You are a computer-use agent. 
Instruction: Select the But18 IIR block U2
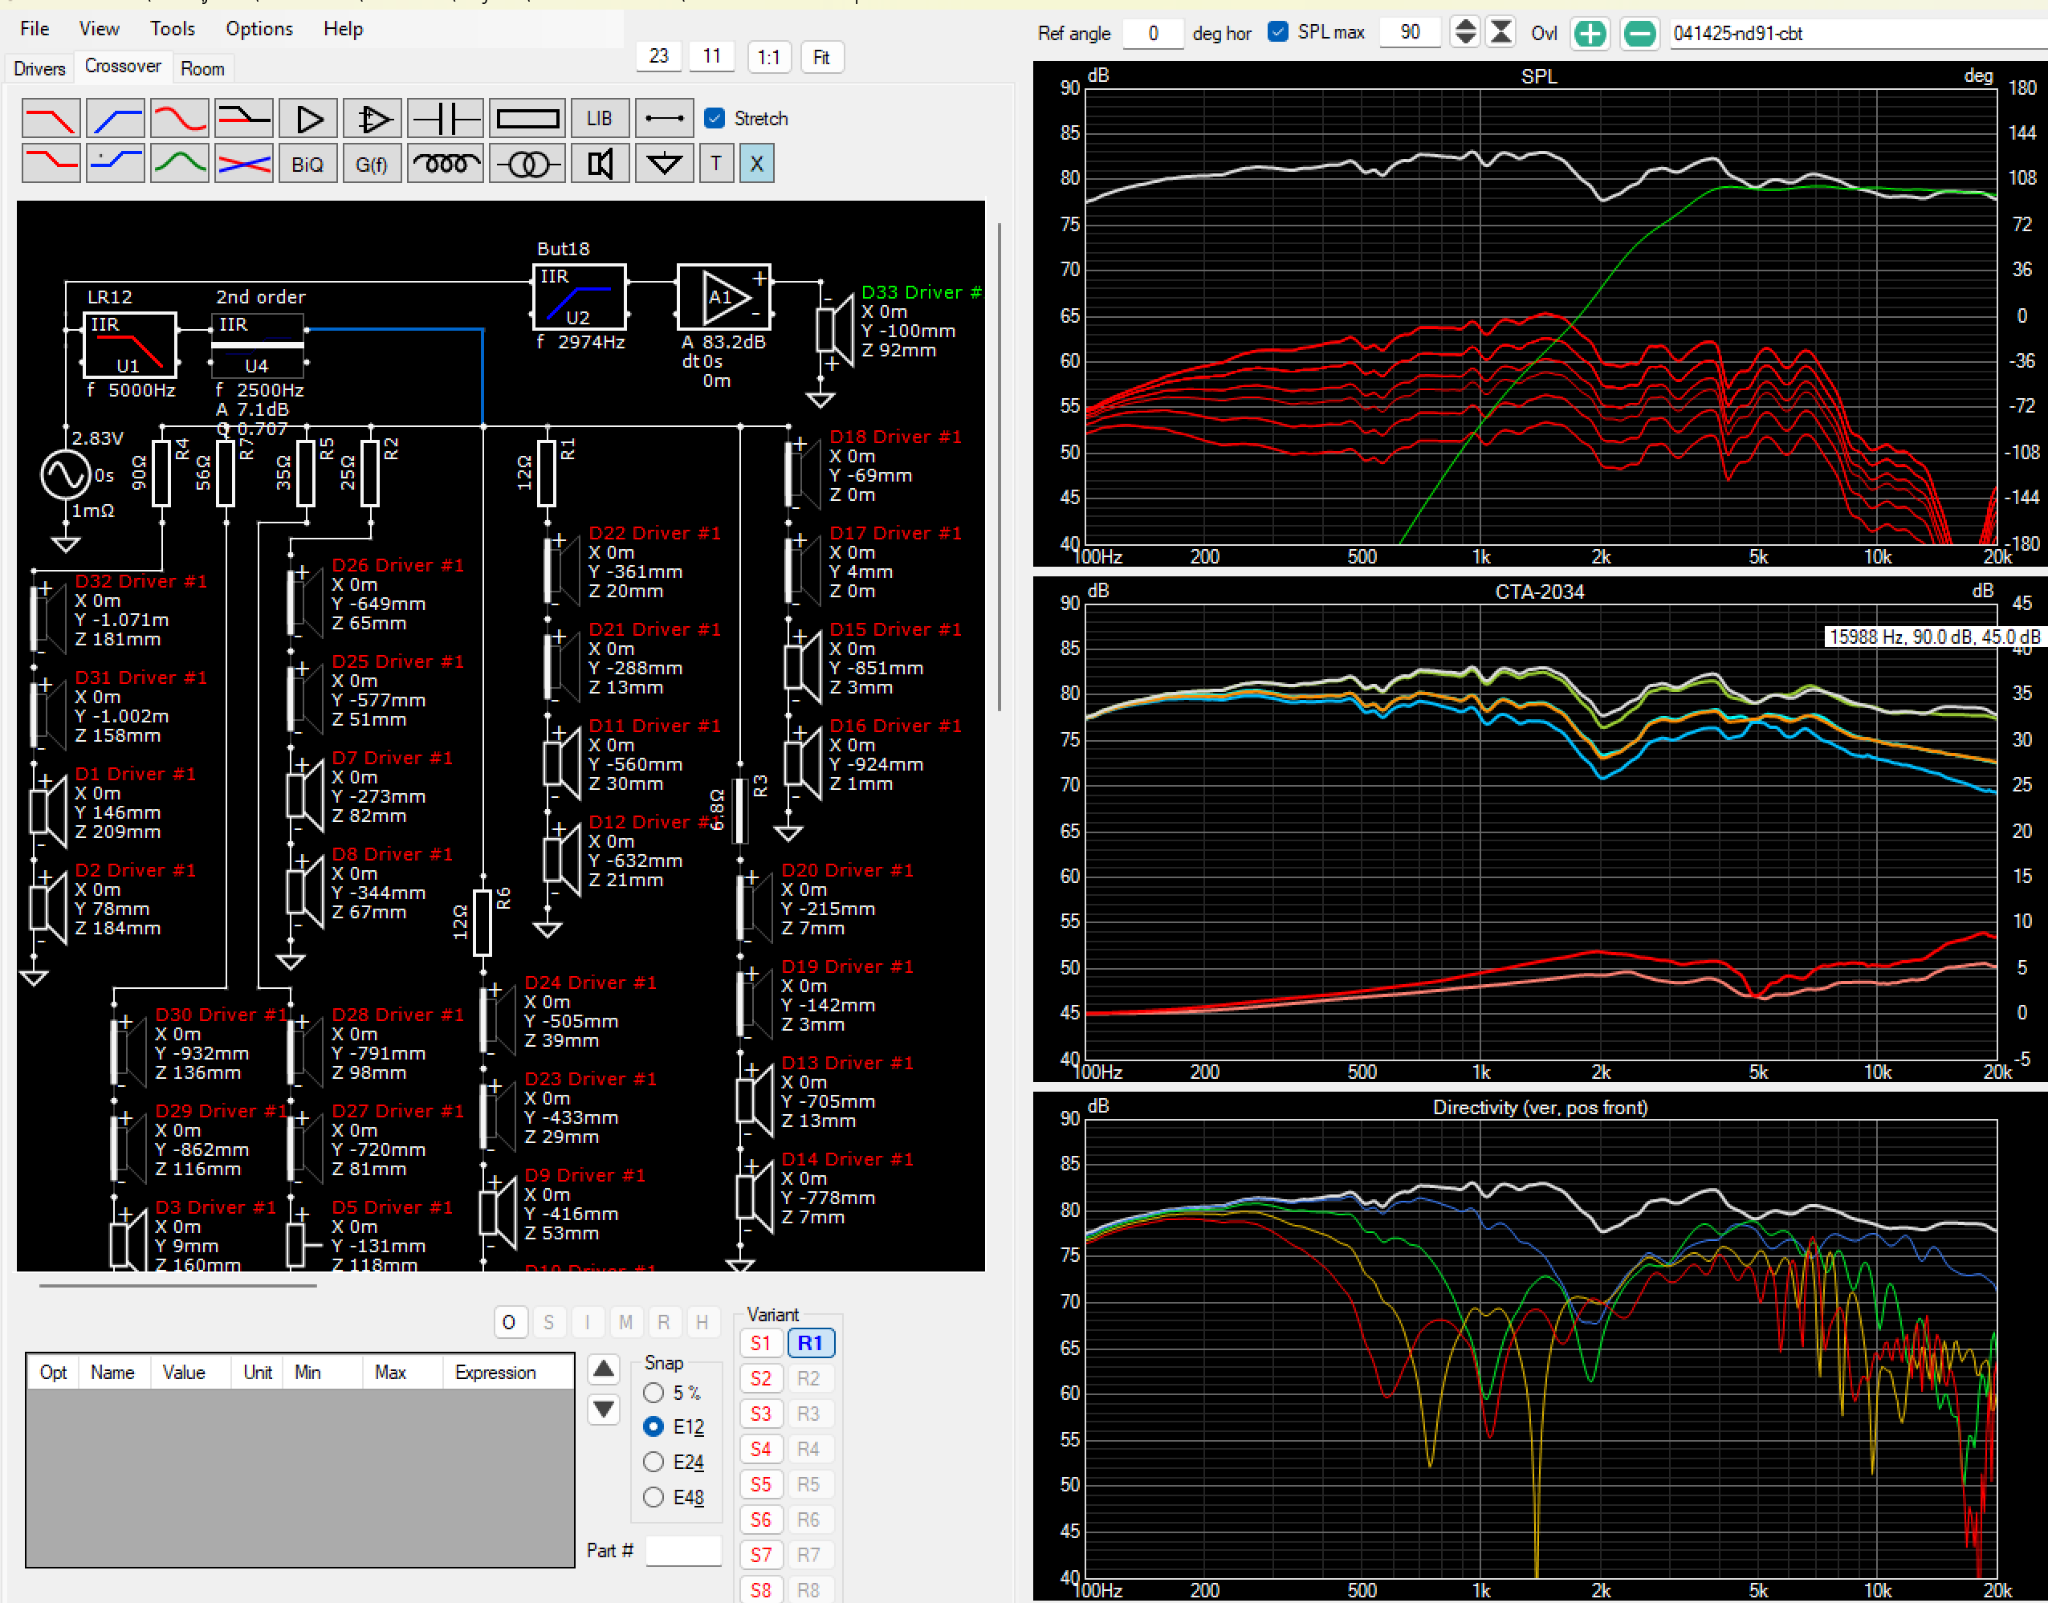point(579,296)
